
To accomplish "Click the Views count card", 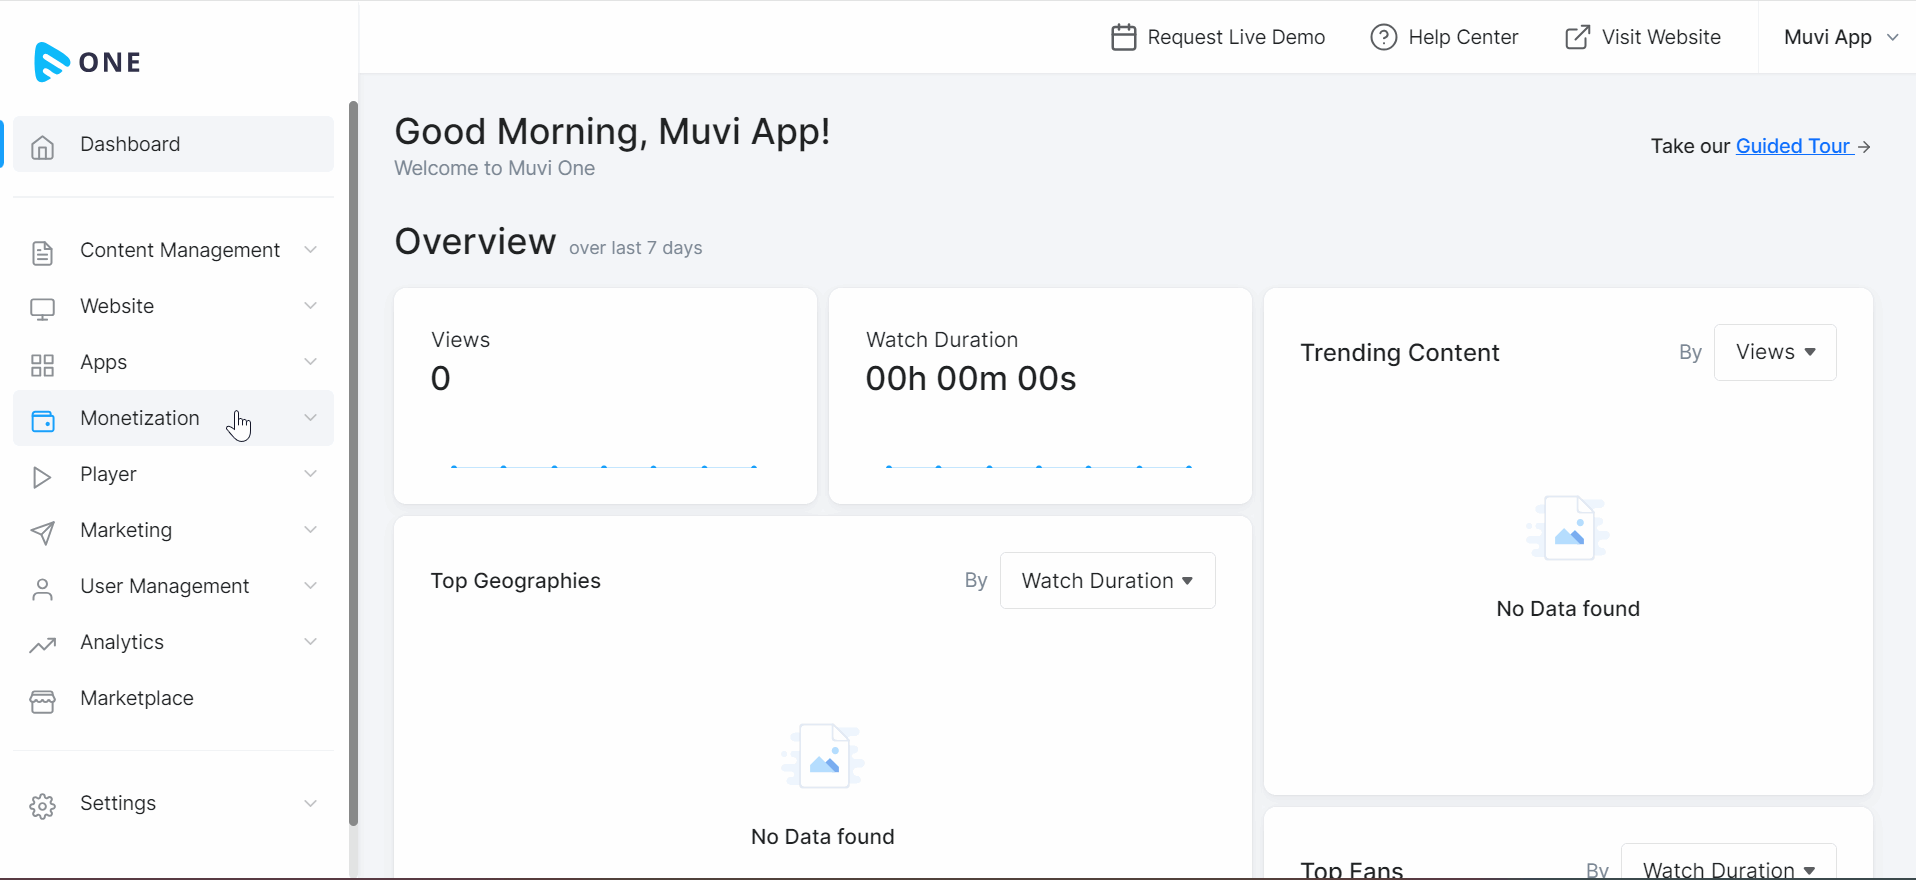I will (605, 396).
